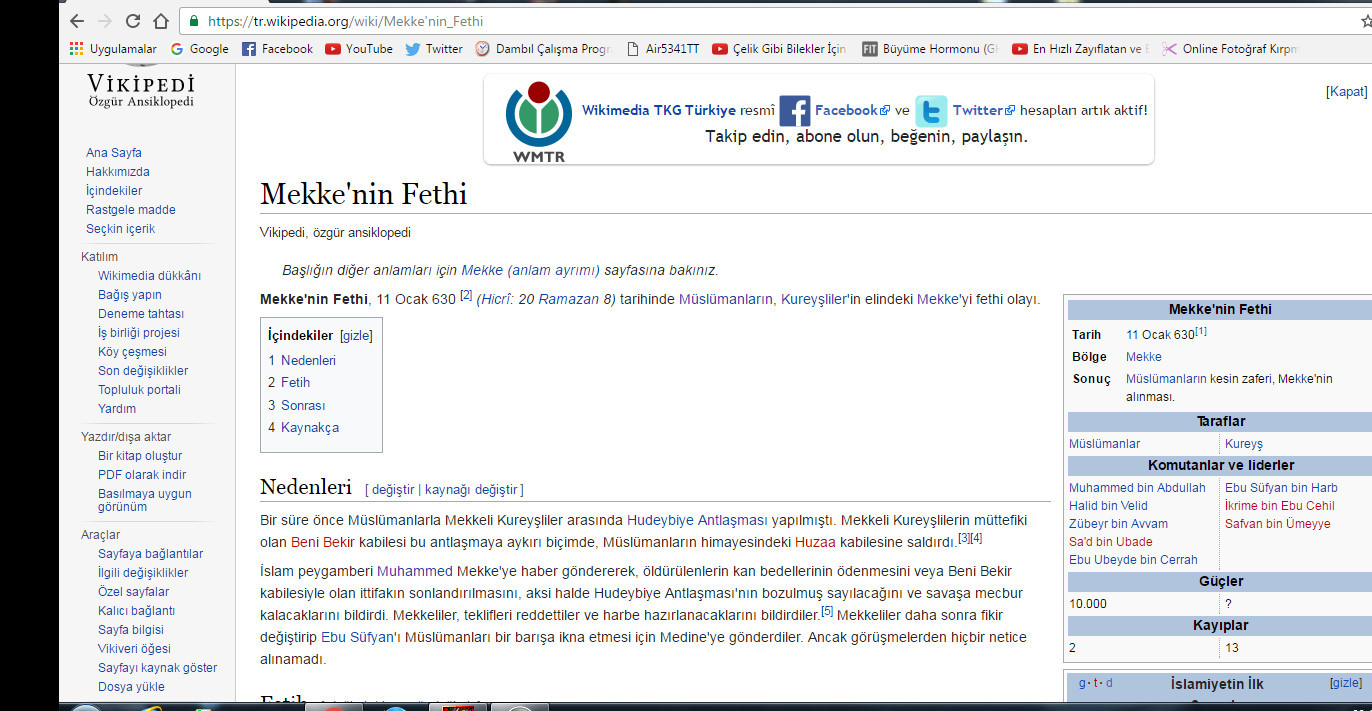
Task: Open Halid bin Velid in infobox
Action: pyautogui.click(x=1108, y=506)
